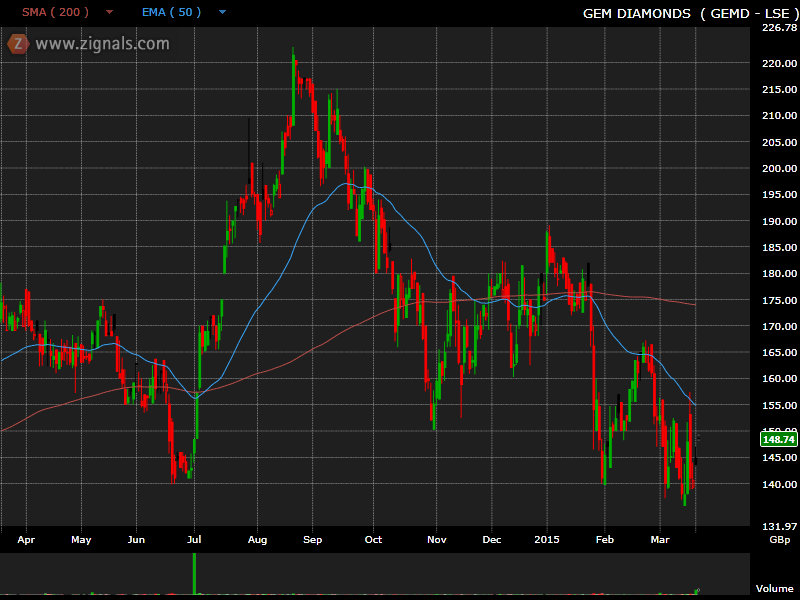
Task: Click the SMA ( 200 ) indicator label
Action: tap(56, 13)
